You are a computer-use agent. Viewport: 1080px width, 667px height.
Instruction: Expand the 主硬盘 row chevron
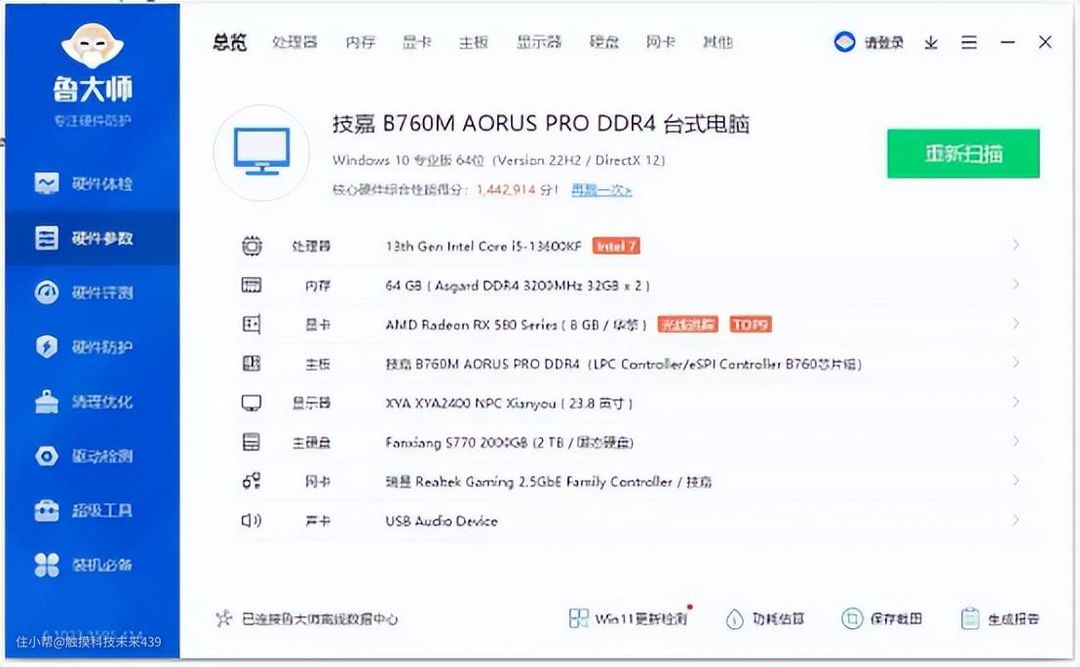(x=1015, y=441)
